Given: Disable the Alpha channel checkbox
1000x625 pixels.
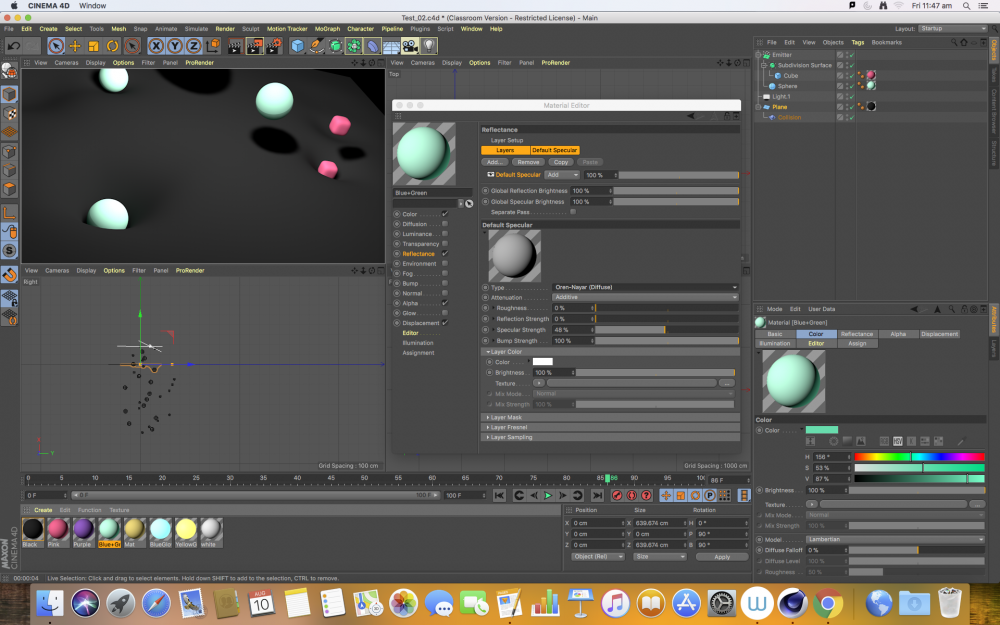Looking at the screenshot, I should (x=445, y=302).
